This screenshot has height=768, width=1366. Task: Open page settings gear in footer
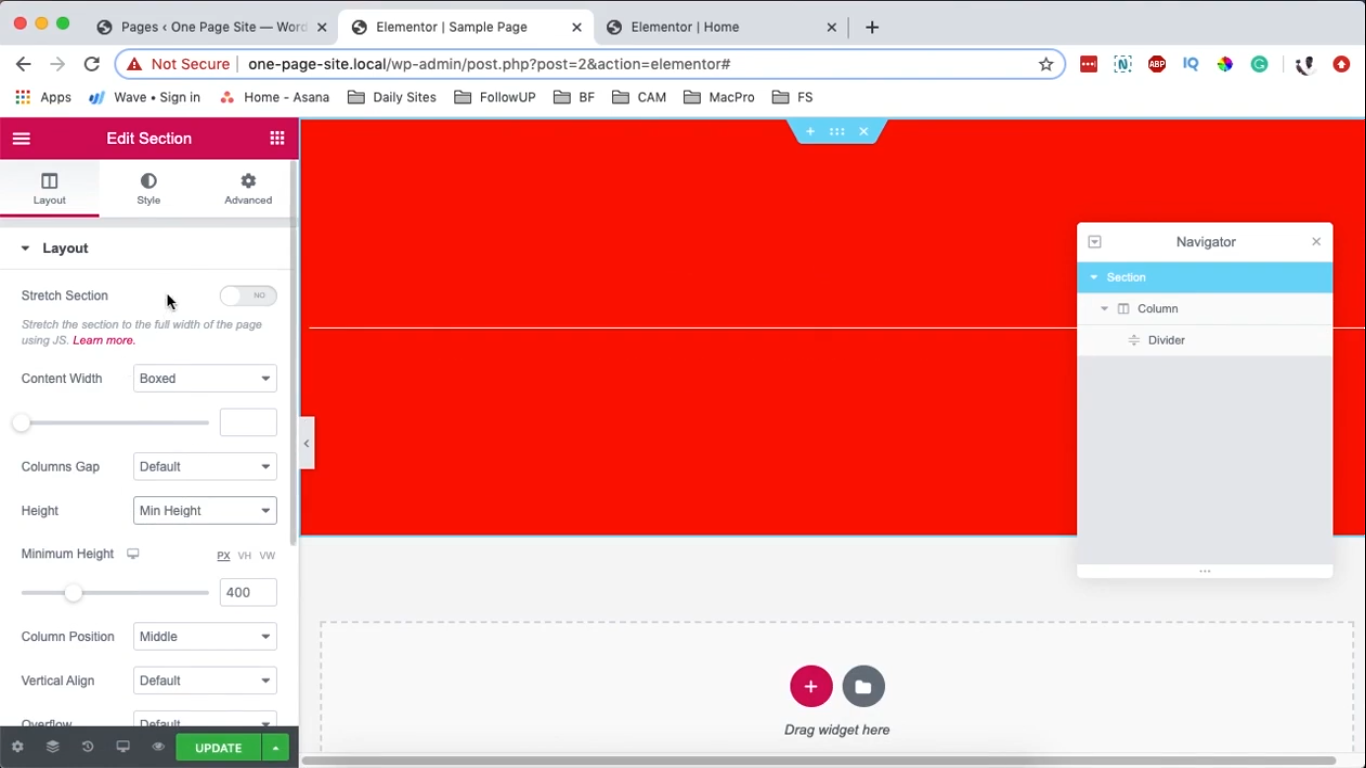pos(17,747)
